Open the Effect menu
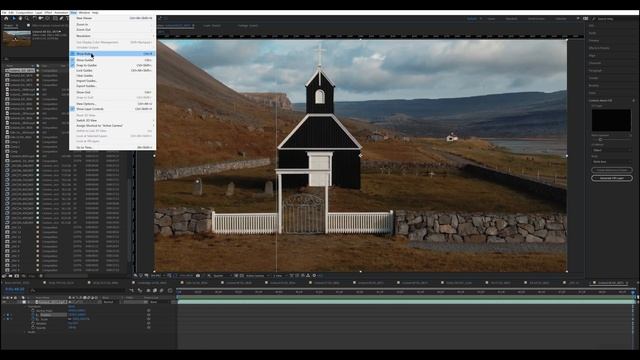The width and height of the screenshot is (640, 360). point(48,13)
